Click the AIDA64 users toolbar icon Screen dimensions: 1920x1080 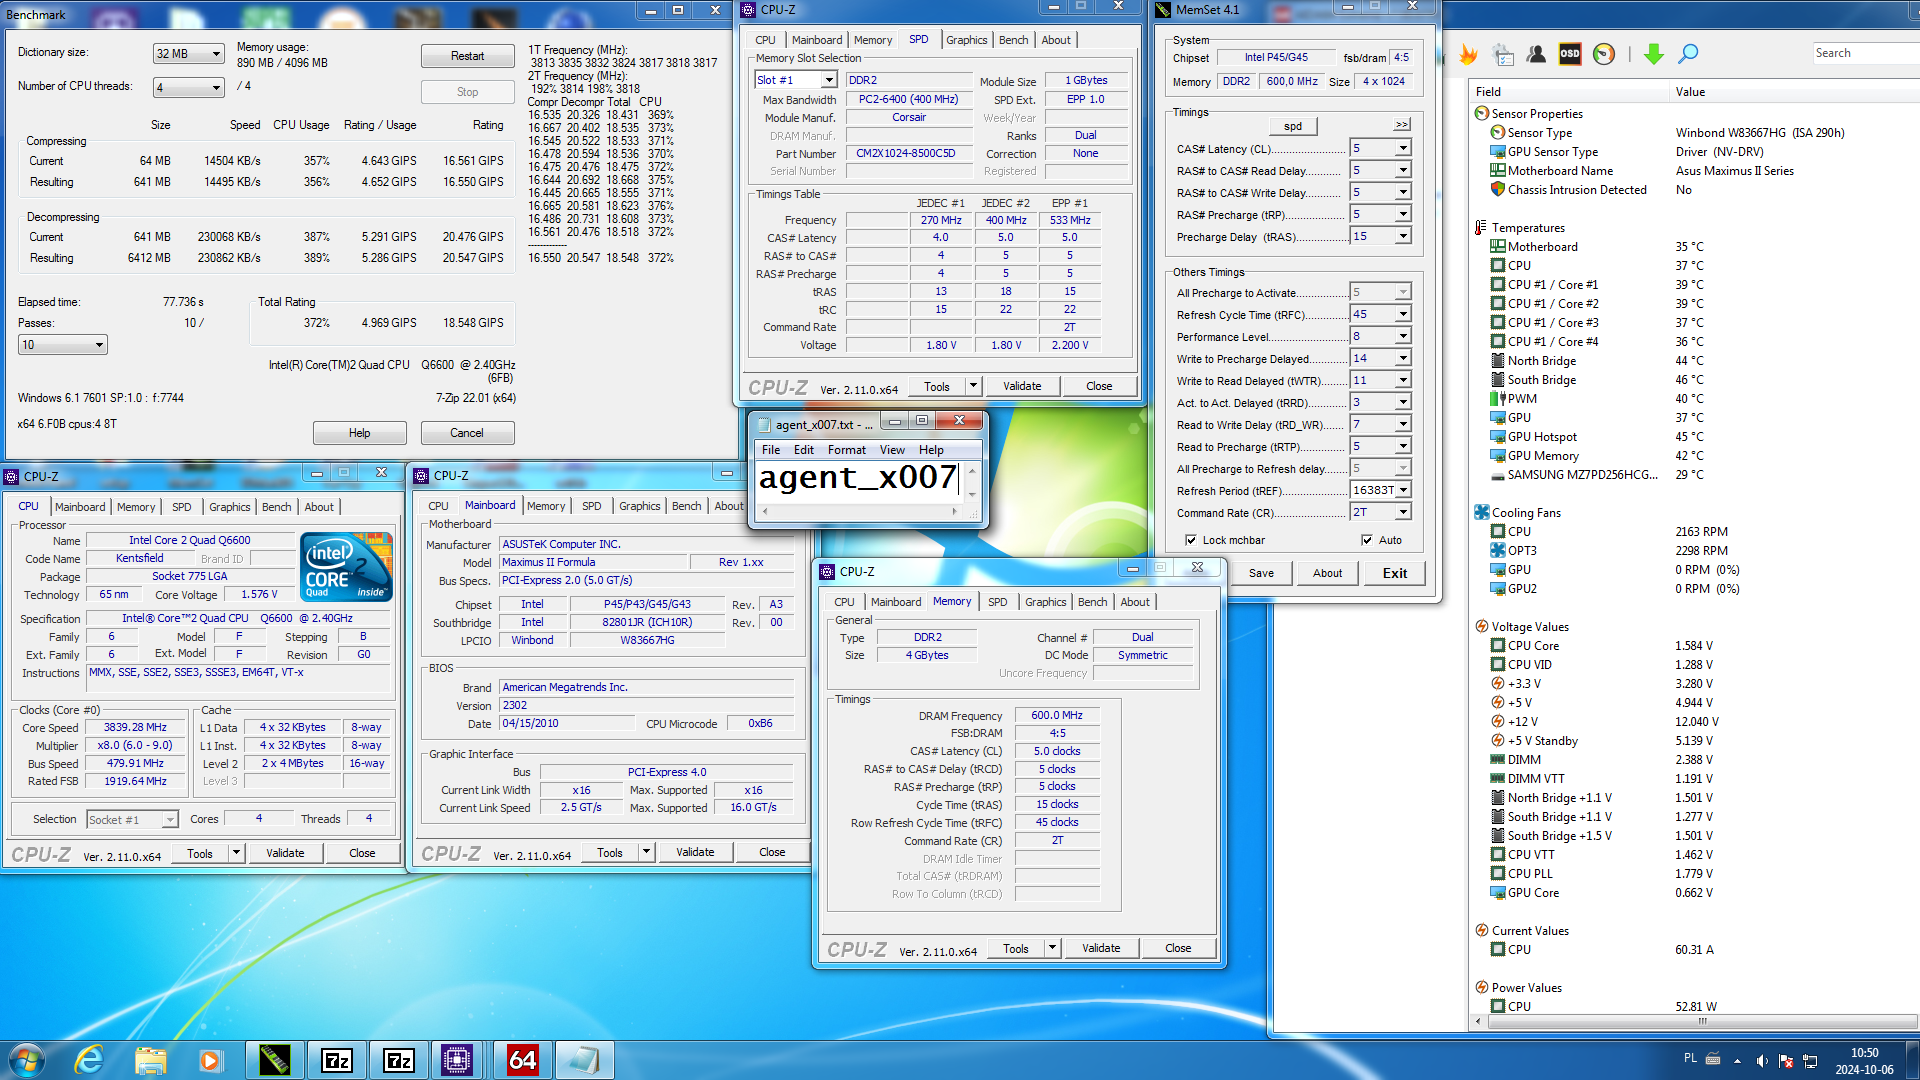pos(1536,54)
